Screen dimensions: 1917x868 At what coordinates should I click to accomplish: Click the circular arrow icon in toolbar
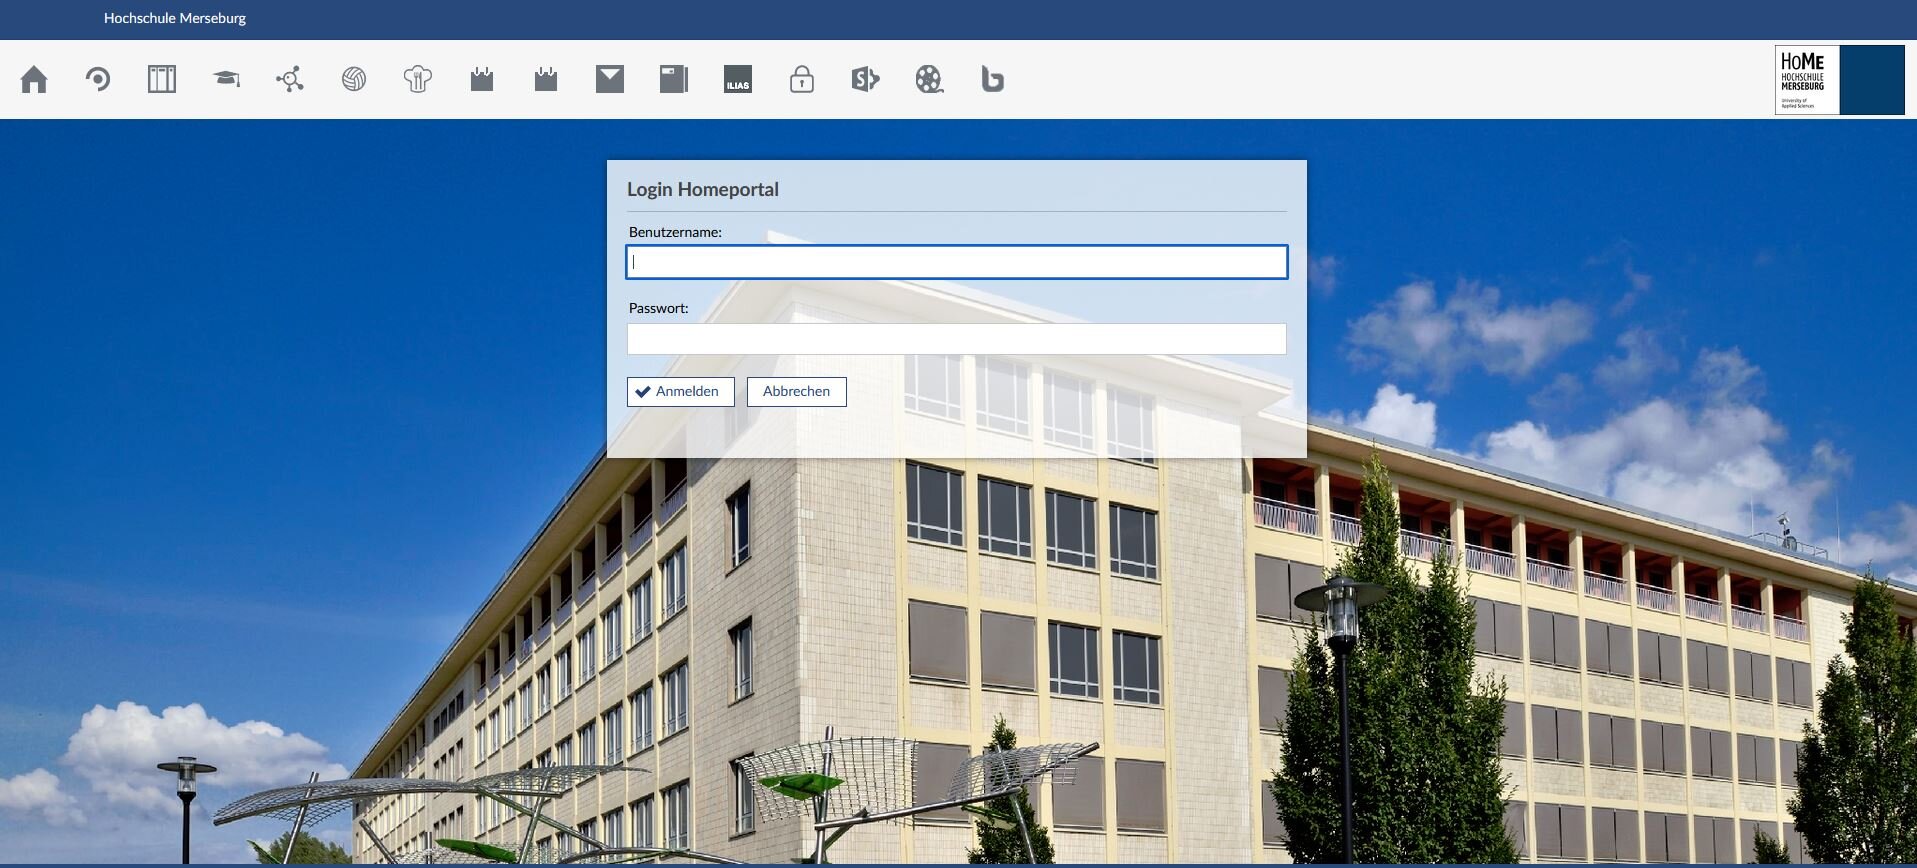click(x=98, y=79)
